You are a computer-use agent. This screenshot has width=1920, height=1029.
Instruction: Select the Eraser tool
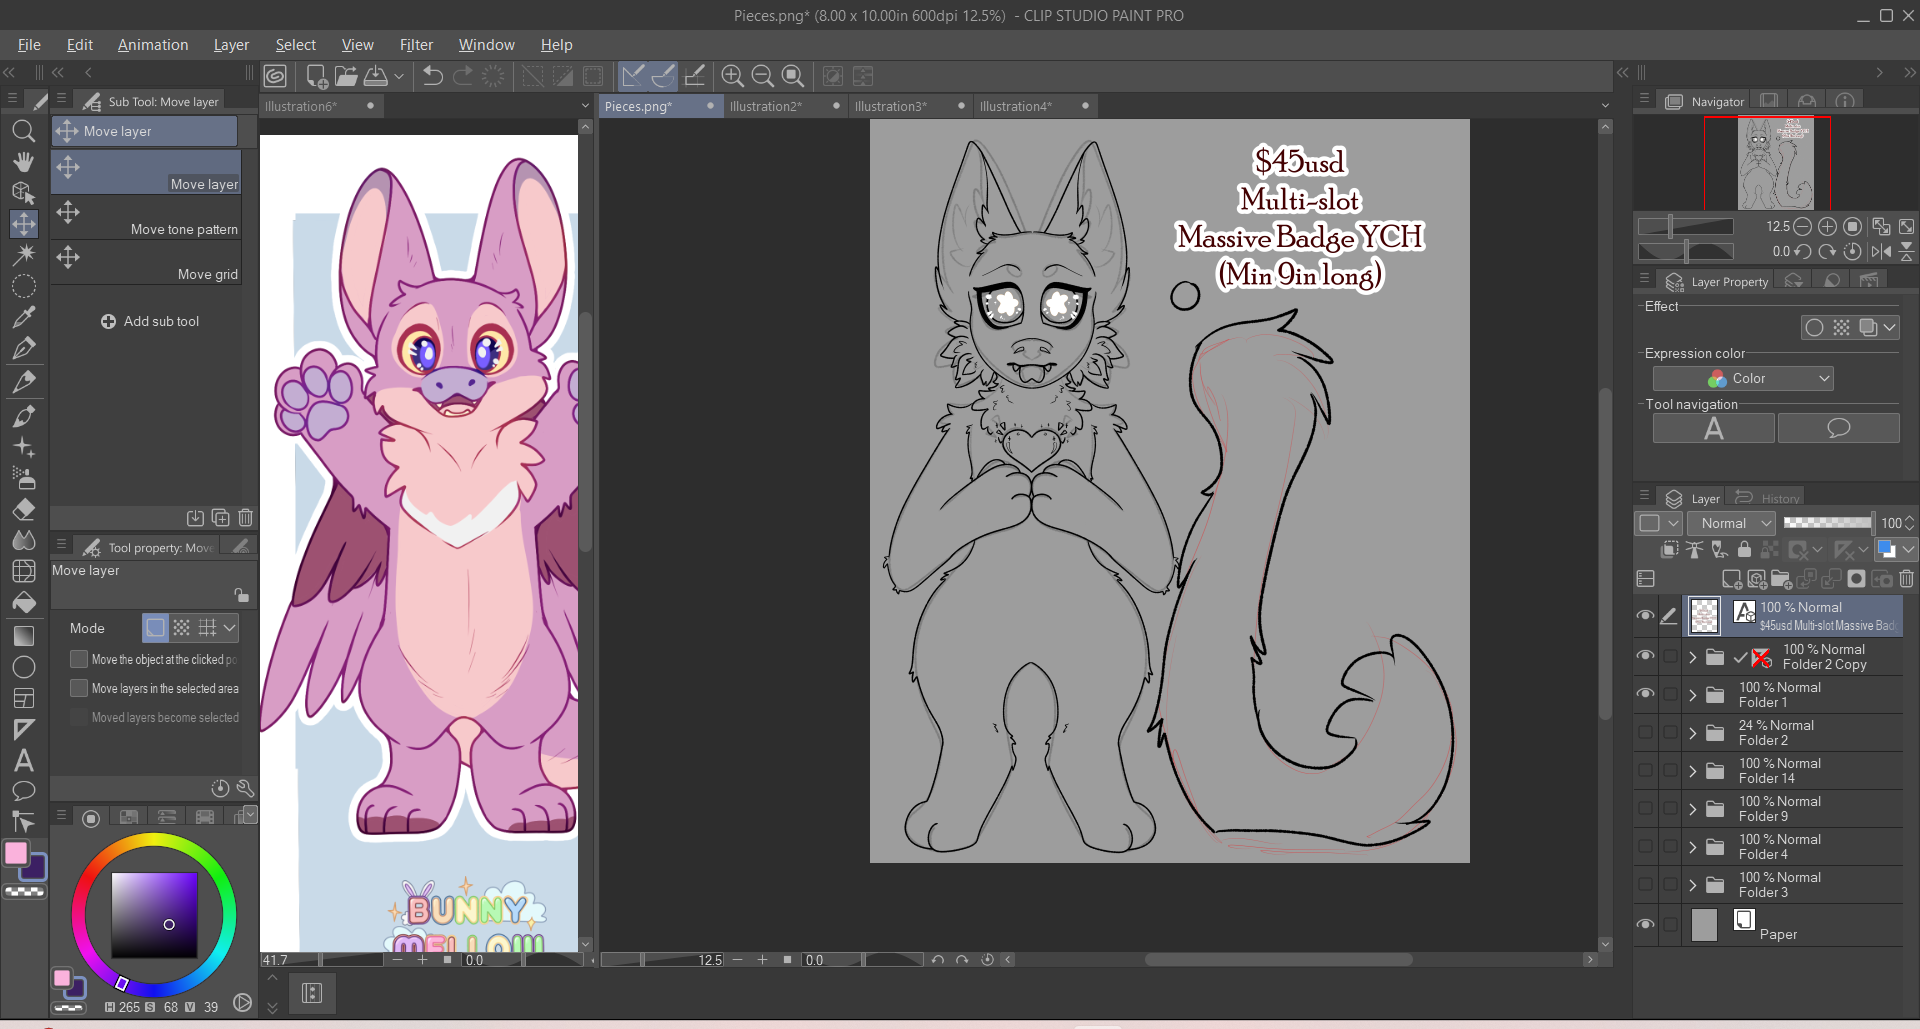[24, 509]
